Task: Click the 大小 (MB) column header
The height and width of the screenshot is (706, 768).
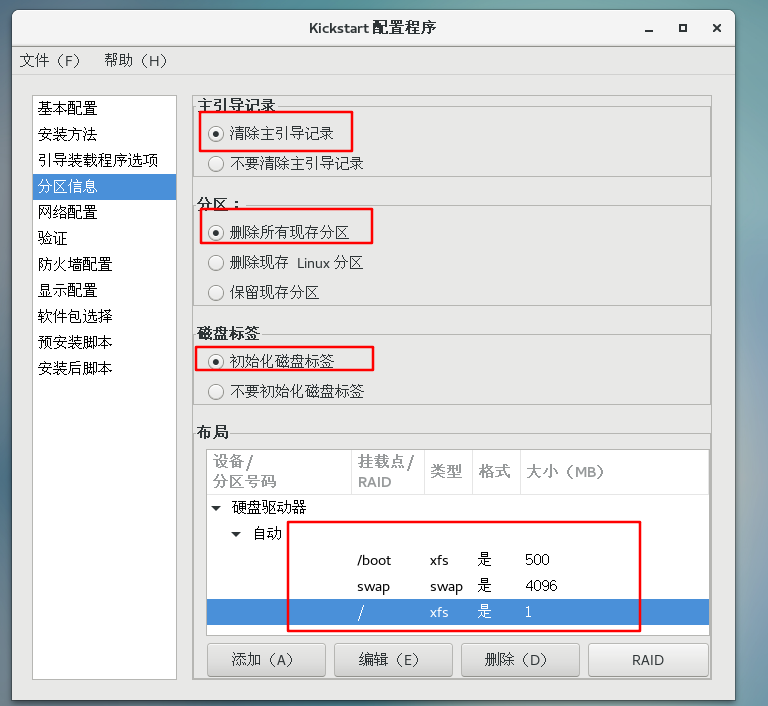Action: tap(614, 472)
